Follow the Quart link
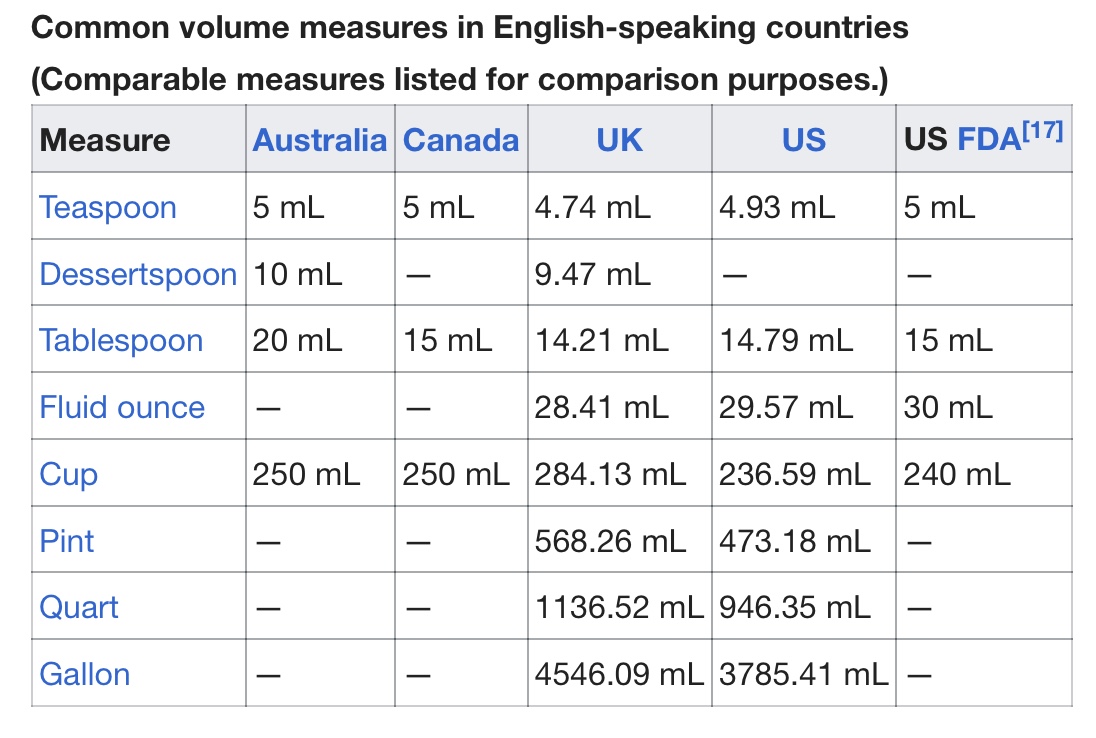 tap(79, 607)
